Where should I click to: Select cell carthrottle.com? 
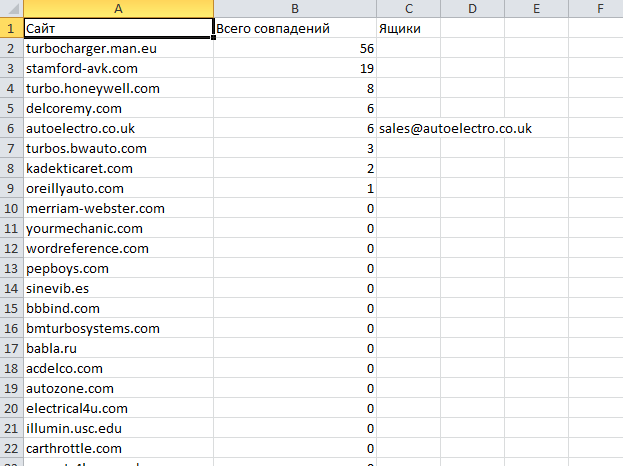click(118, 448)
